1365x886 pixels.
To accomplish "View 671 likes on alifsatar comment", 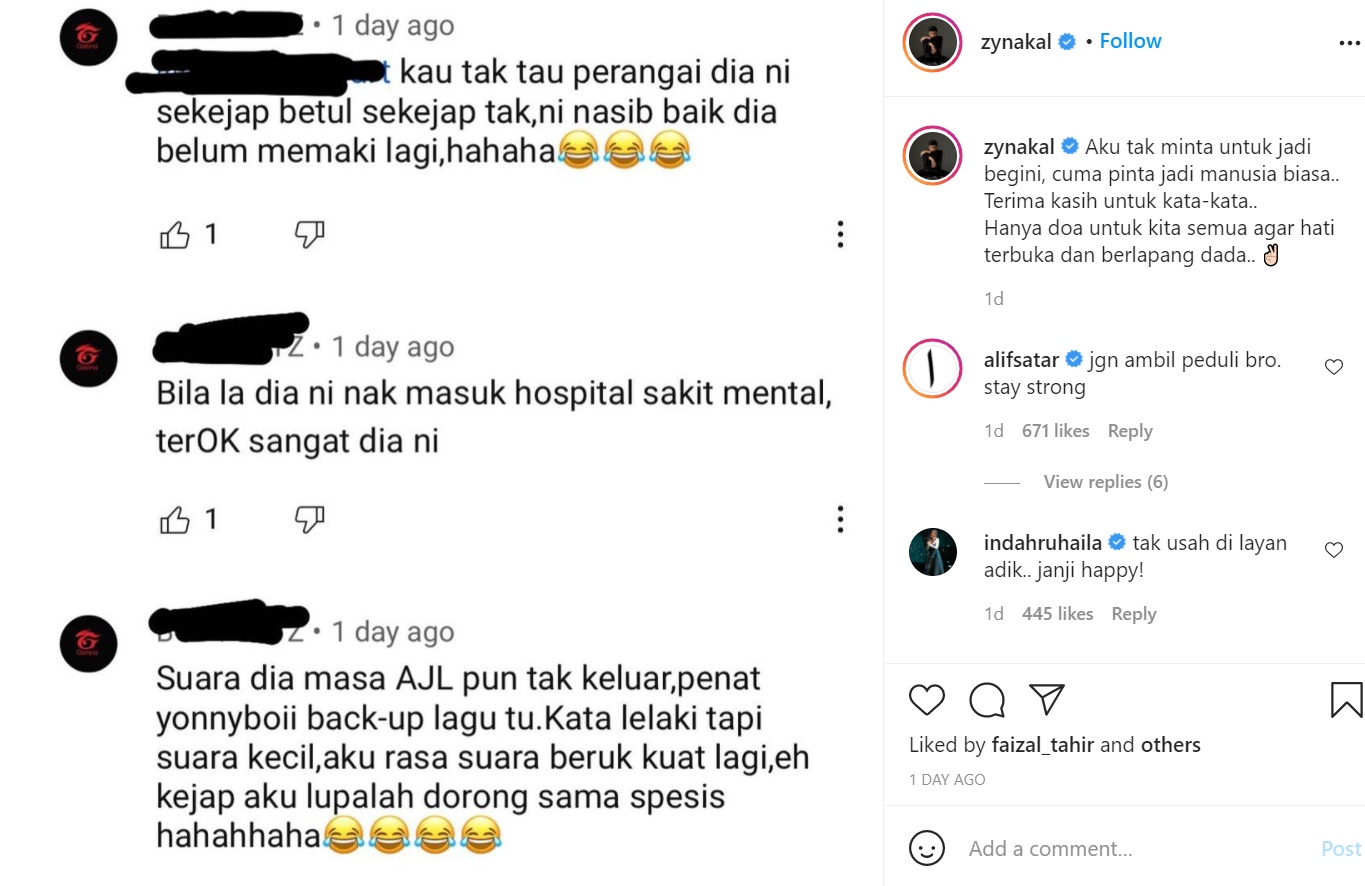I will [x=1055, y=431].
